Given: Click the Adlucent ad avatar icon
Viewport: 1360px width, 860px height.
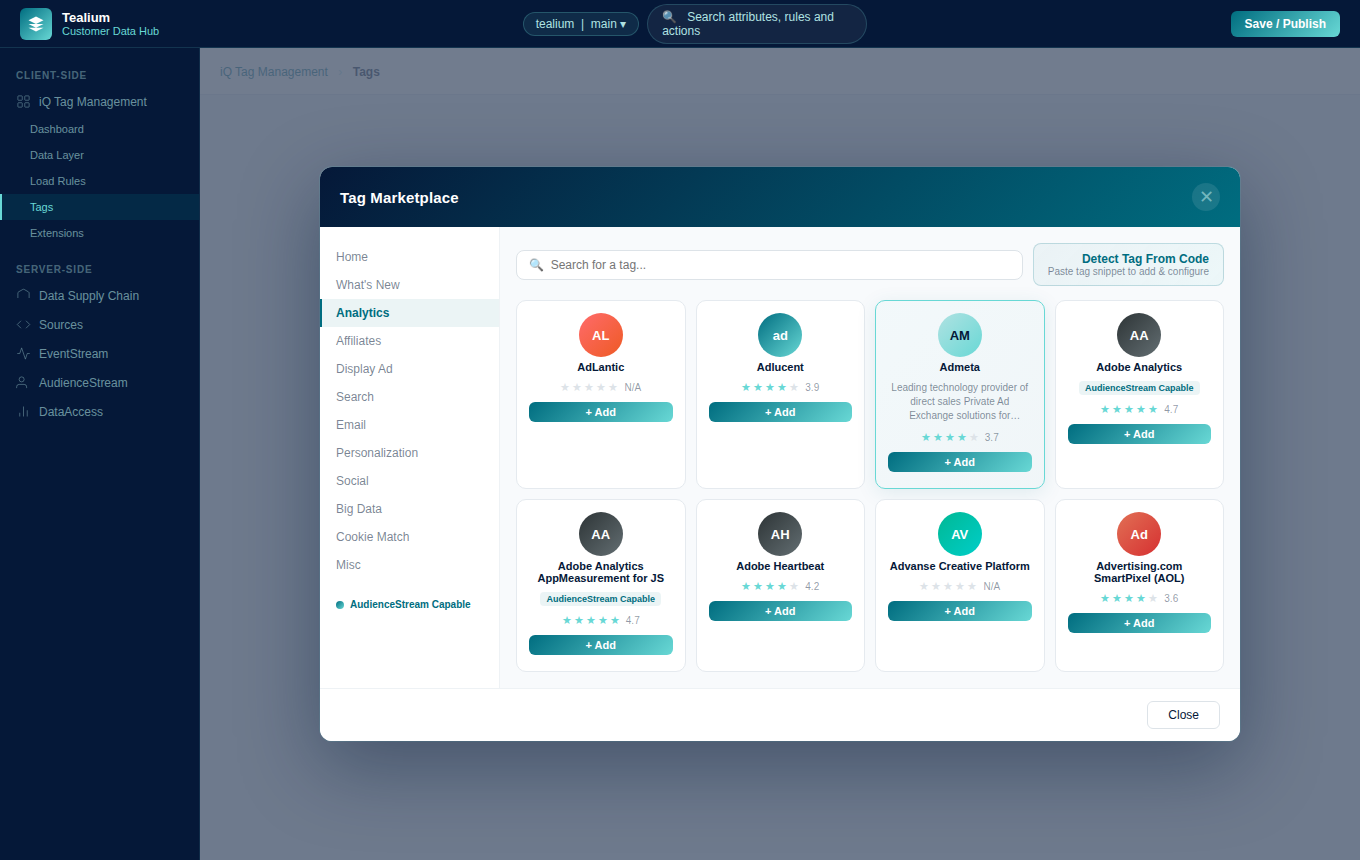Looking at the screenshot, I should coord(780,335).
